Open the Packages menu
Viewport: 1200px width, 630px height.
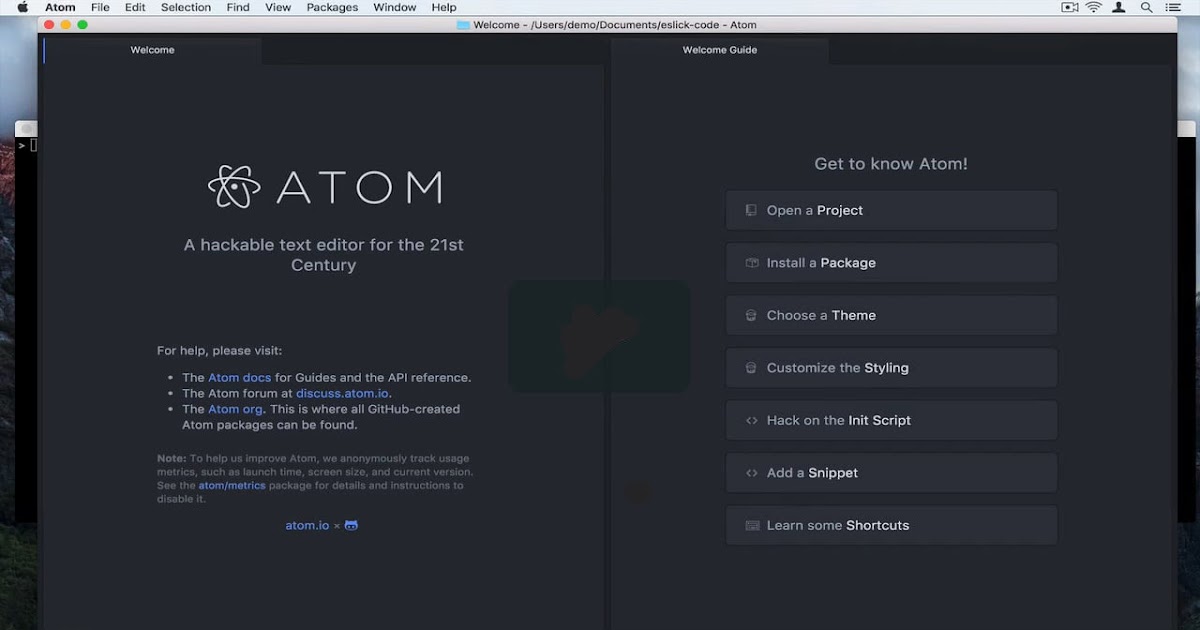pyautogui.click(x=332, y=7)
